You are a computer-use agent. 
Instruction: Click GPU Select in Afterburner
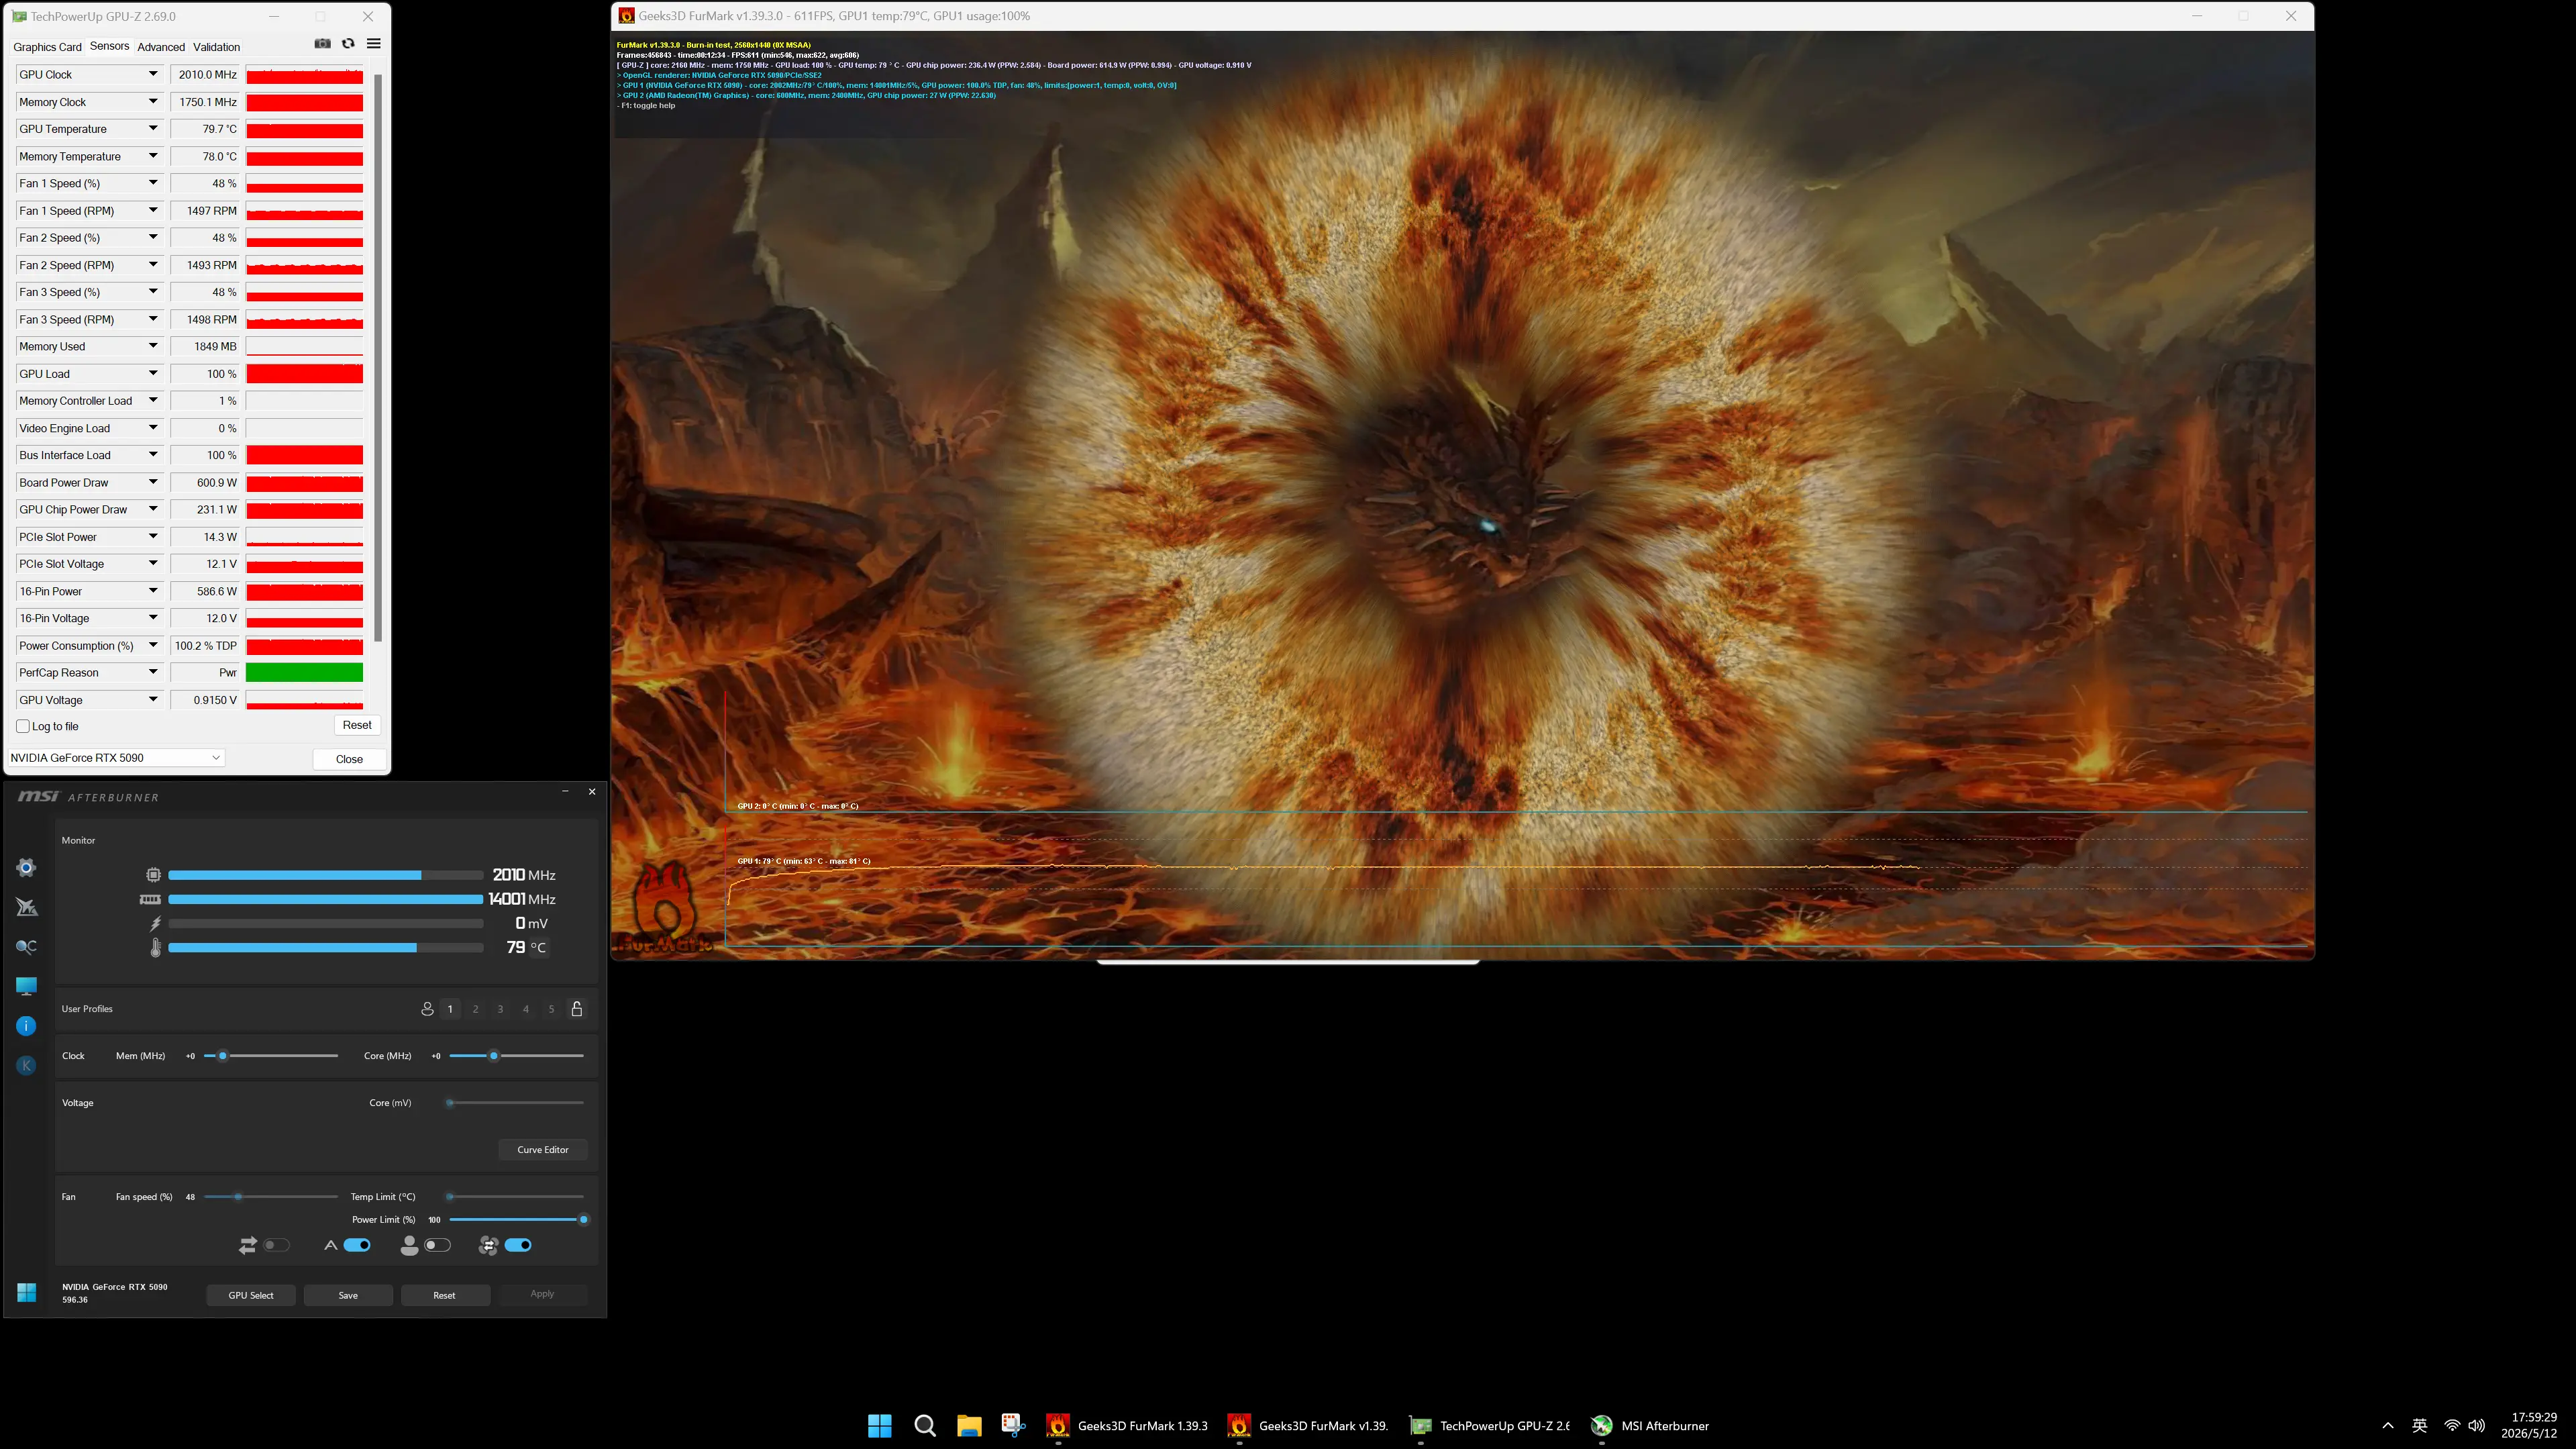251,1295
